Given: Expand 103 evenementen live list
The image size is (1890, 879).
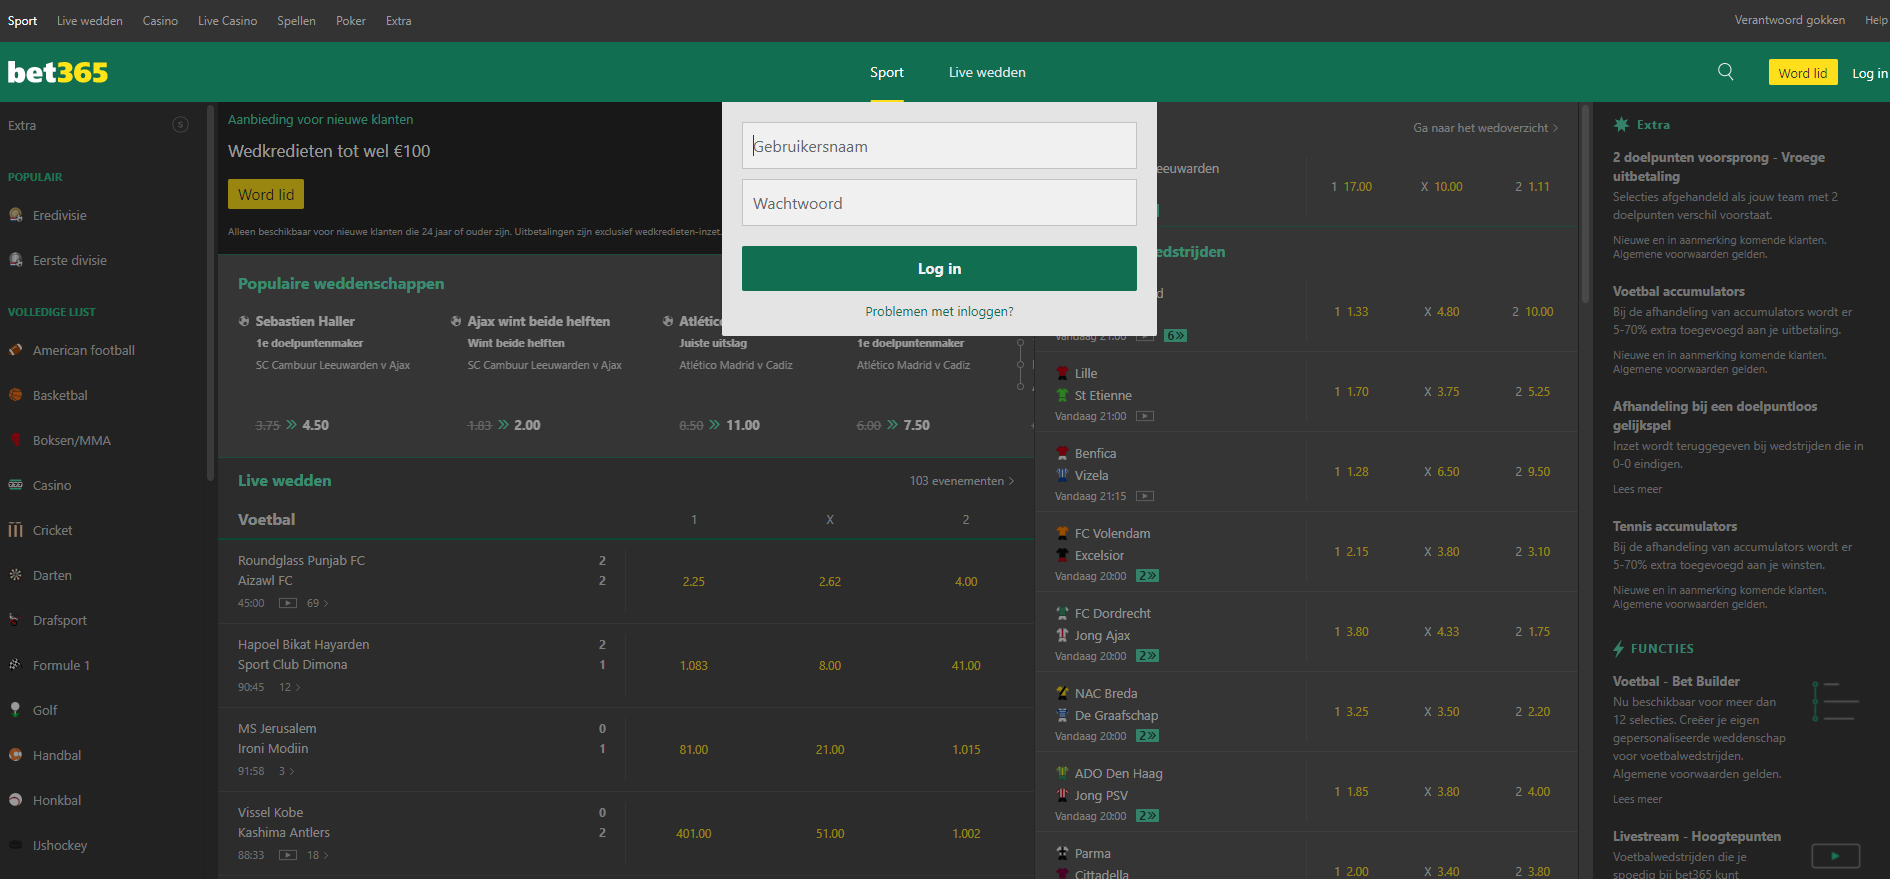Looking at the screenshot, I should pyautogui.click(x=962, y=481).
